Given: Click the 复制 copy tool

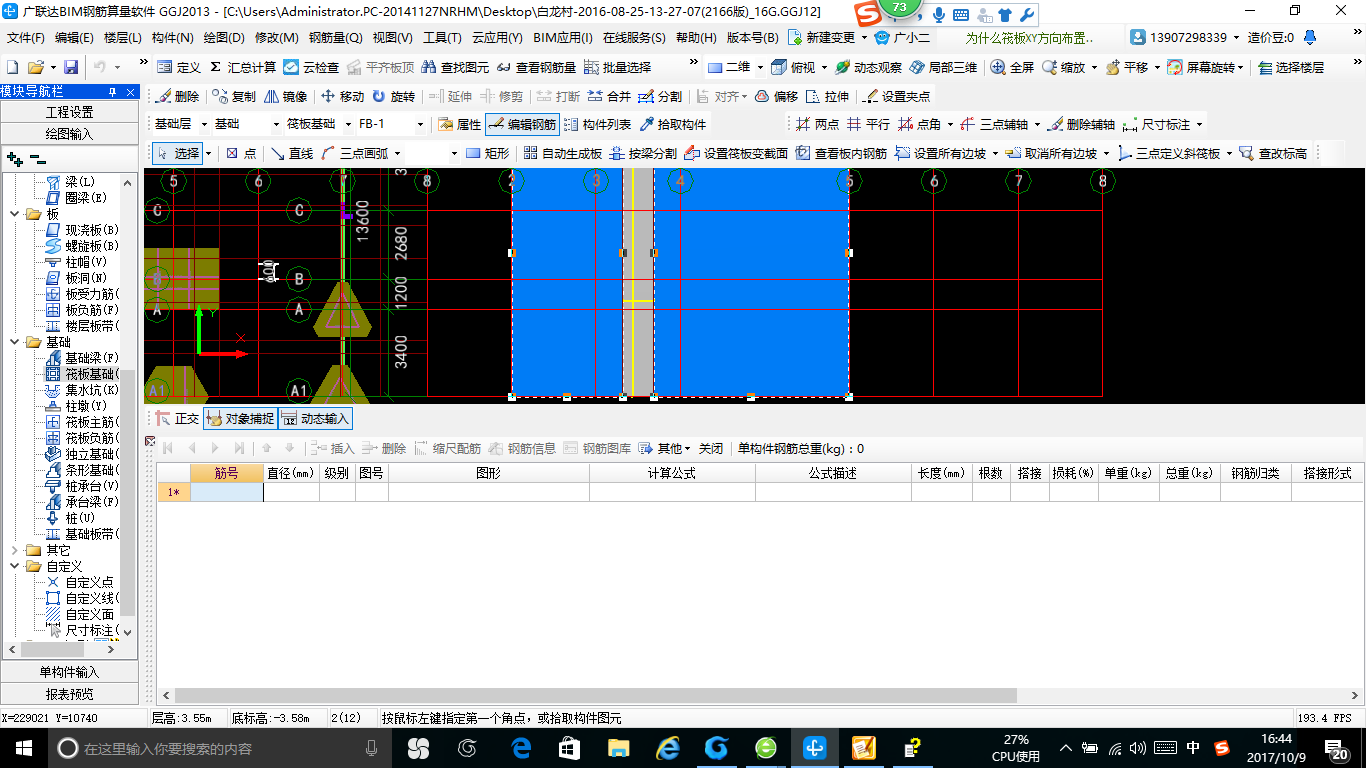Looking at the screenshot, I should [234, 96].
